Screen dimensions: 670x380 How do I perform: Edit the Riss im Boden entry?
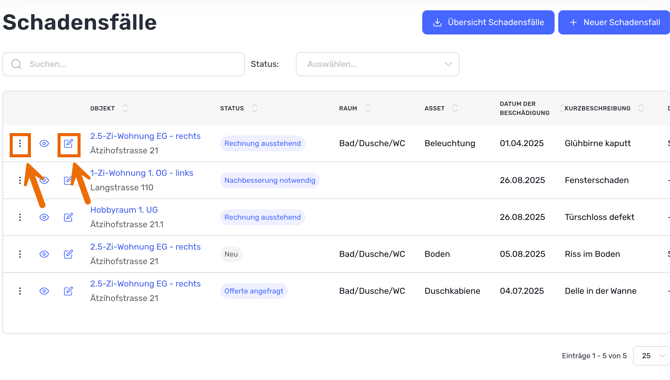tap(68, 254)
